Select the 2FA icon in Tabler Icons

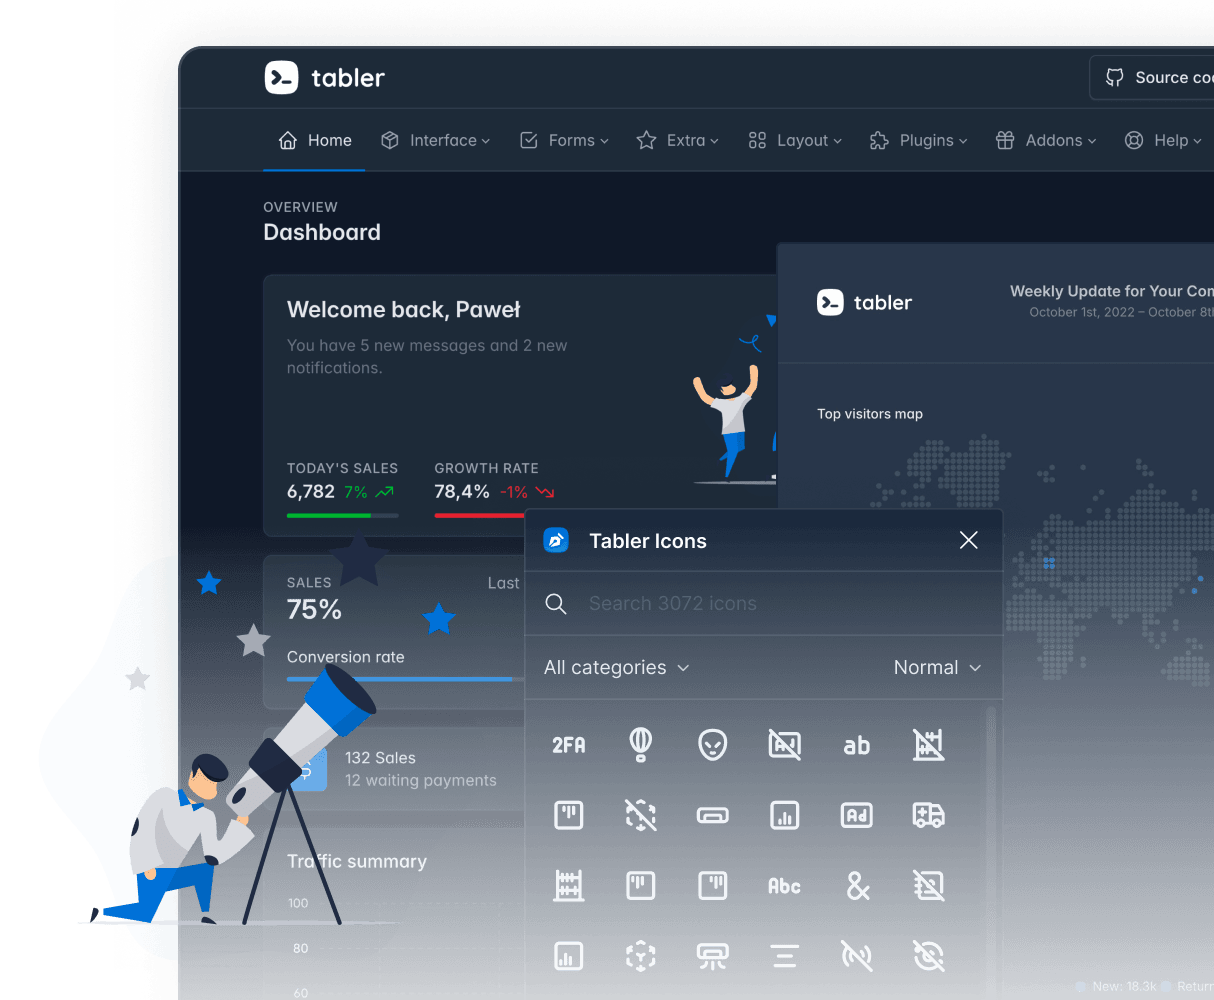pos(569,745)
